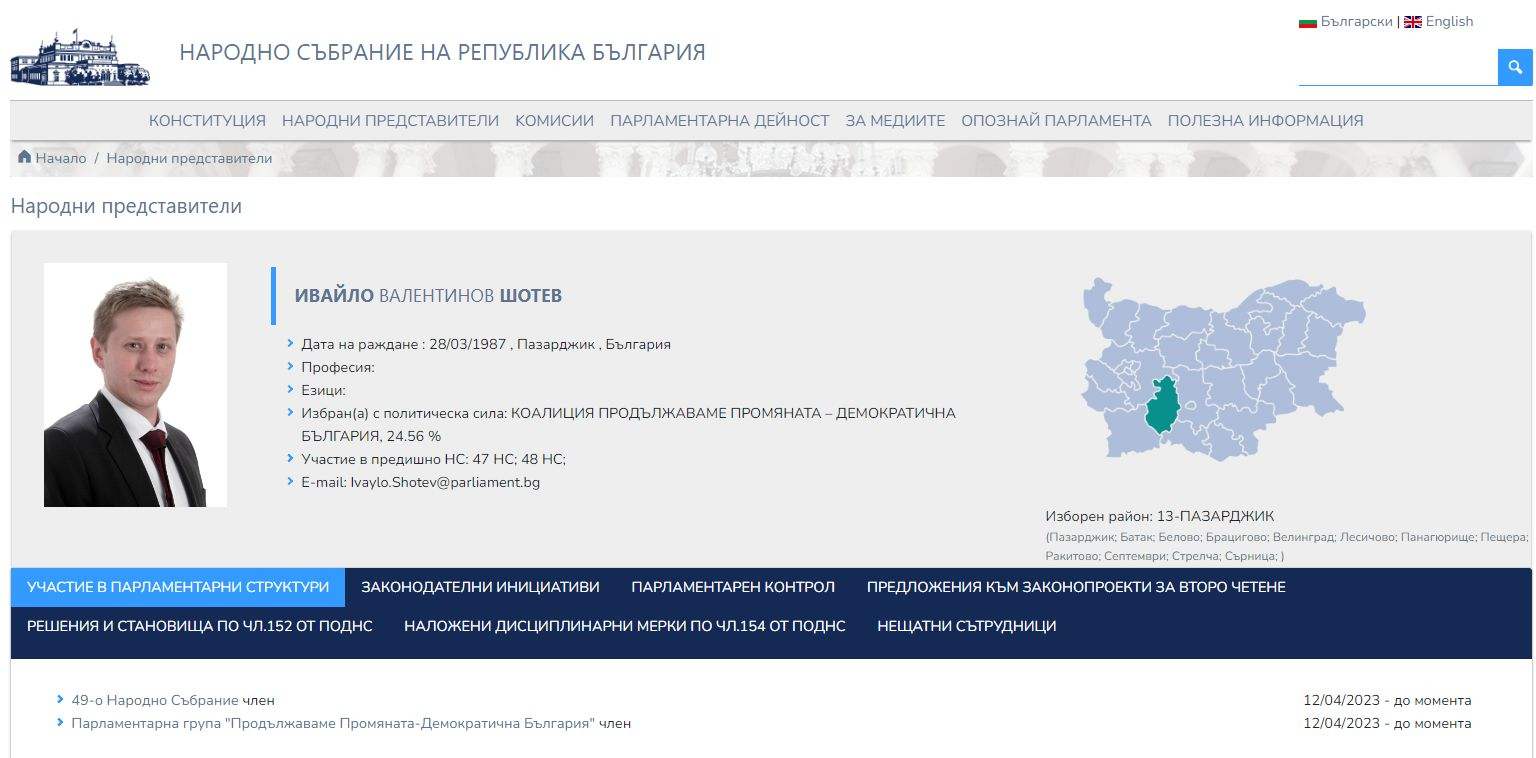1536x758 pixels.
Task: Open the НЕЩАТНИ СЪТРУДНИЦИ tab
Action: click(966, 626)
